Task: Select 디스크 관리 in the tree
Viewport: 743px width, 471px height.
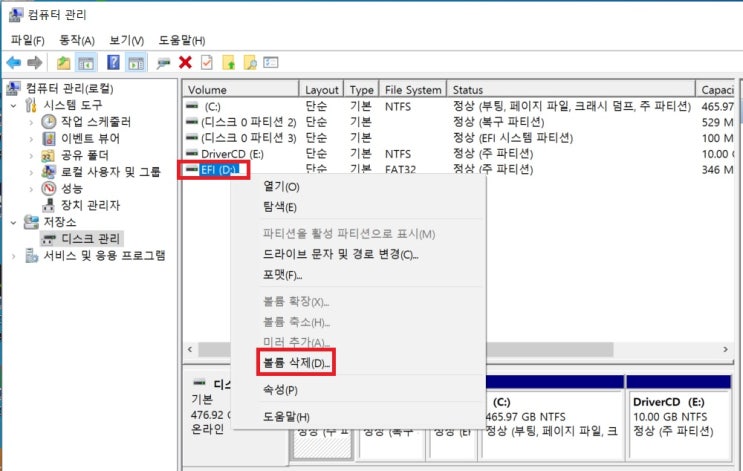Action: (82, 238)
